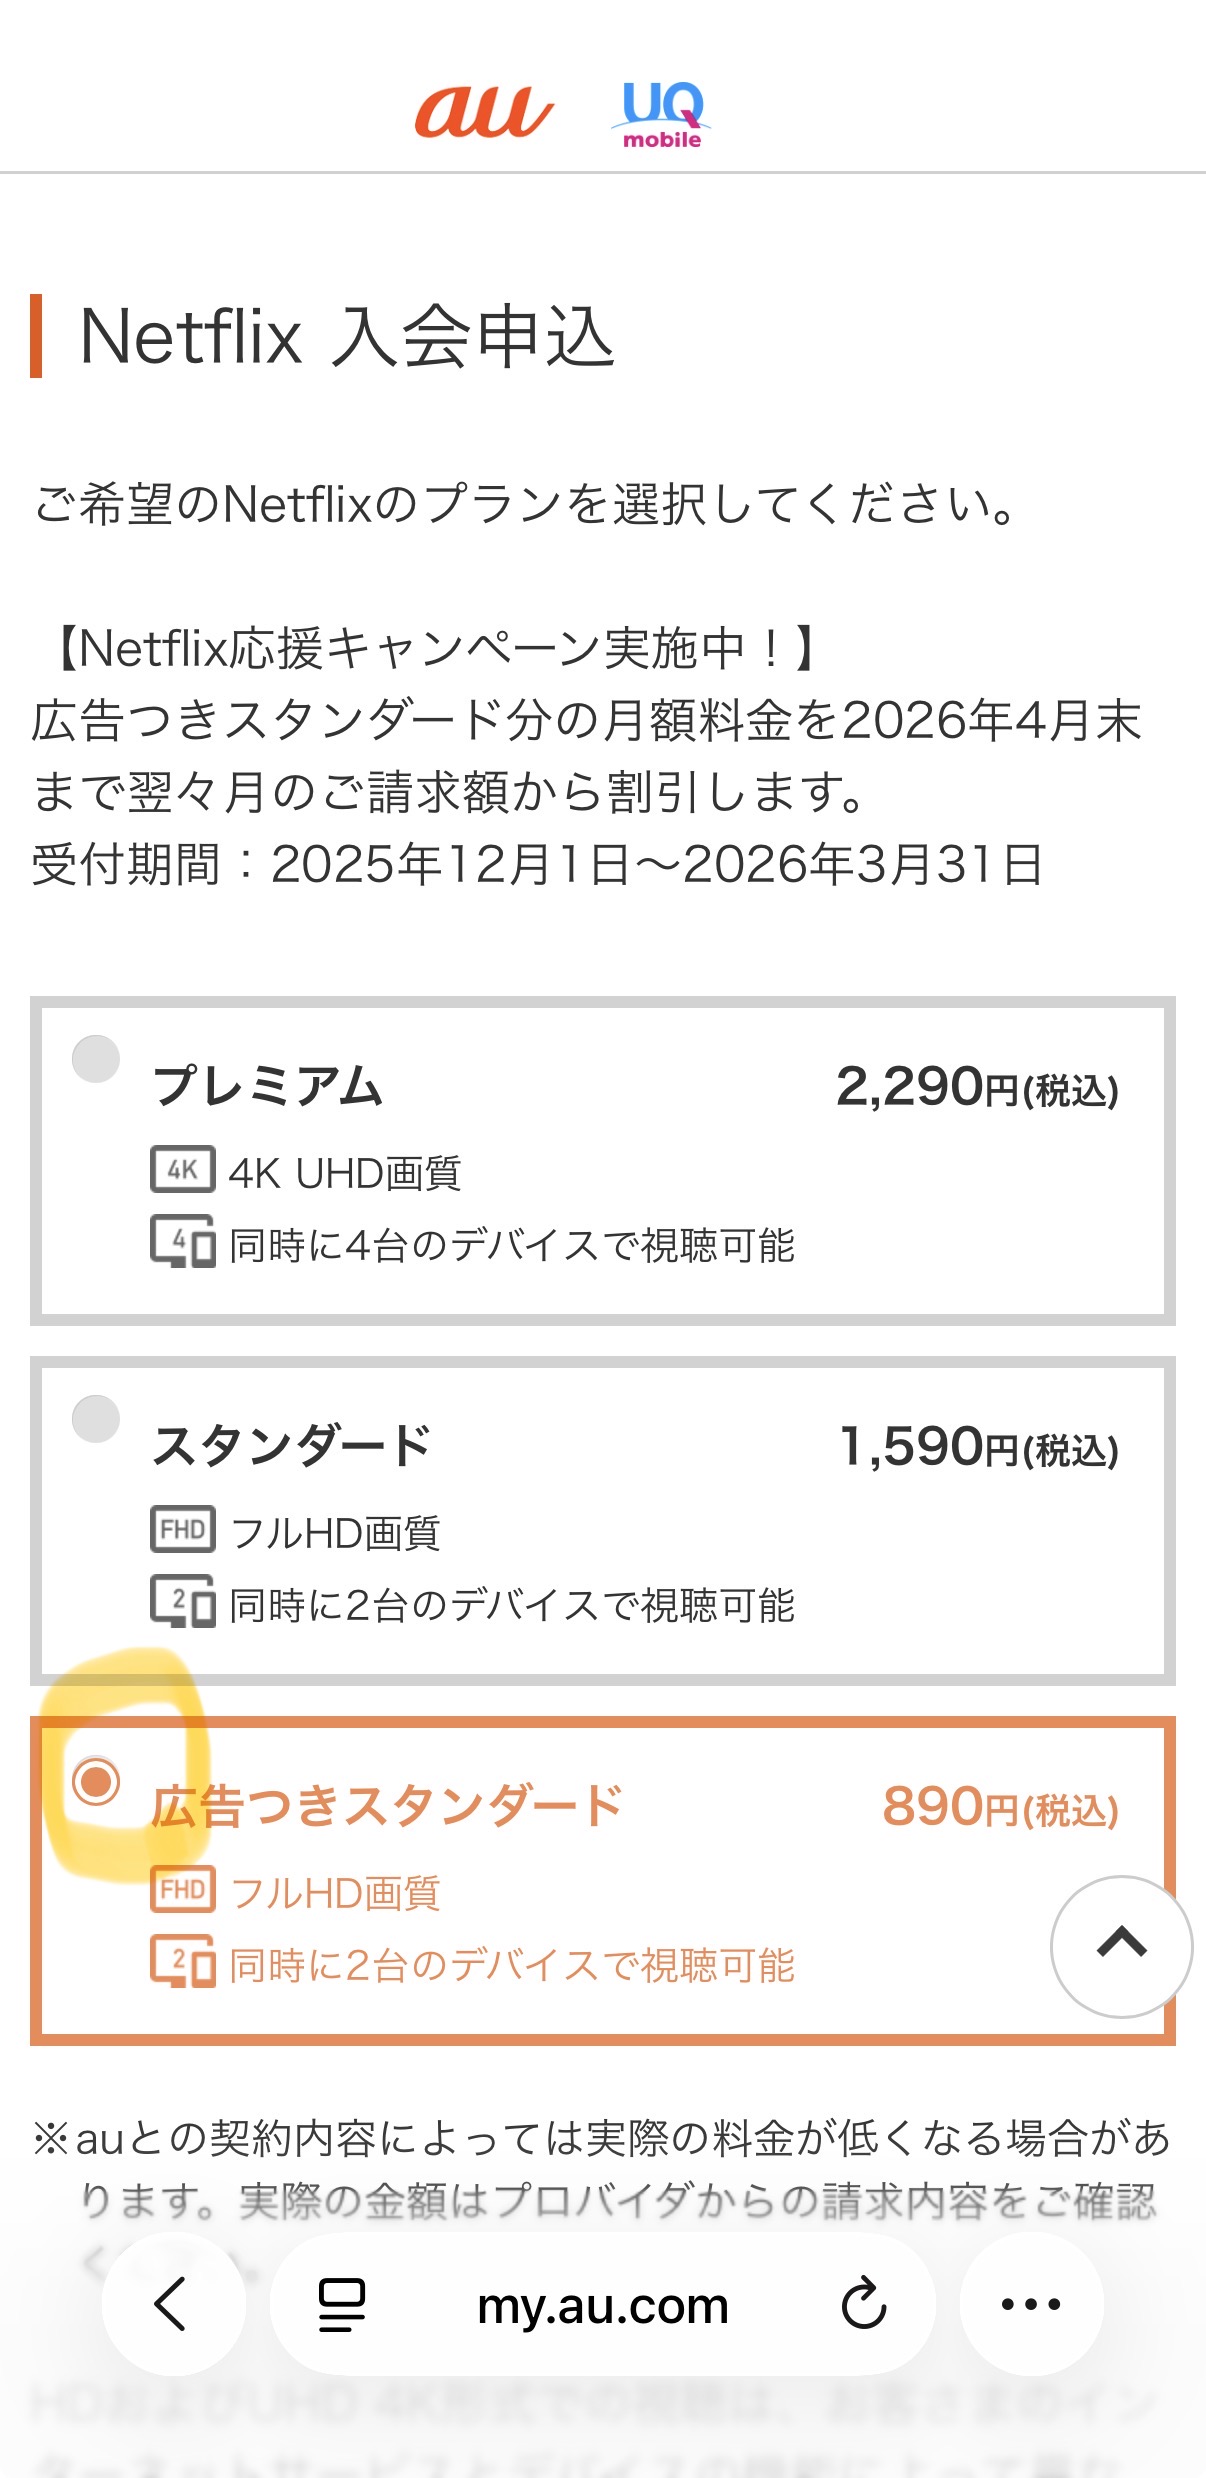Click the 4K UHD quality icon
Screen dimensions: 1206x2478
(182, 1169)
